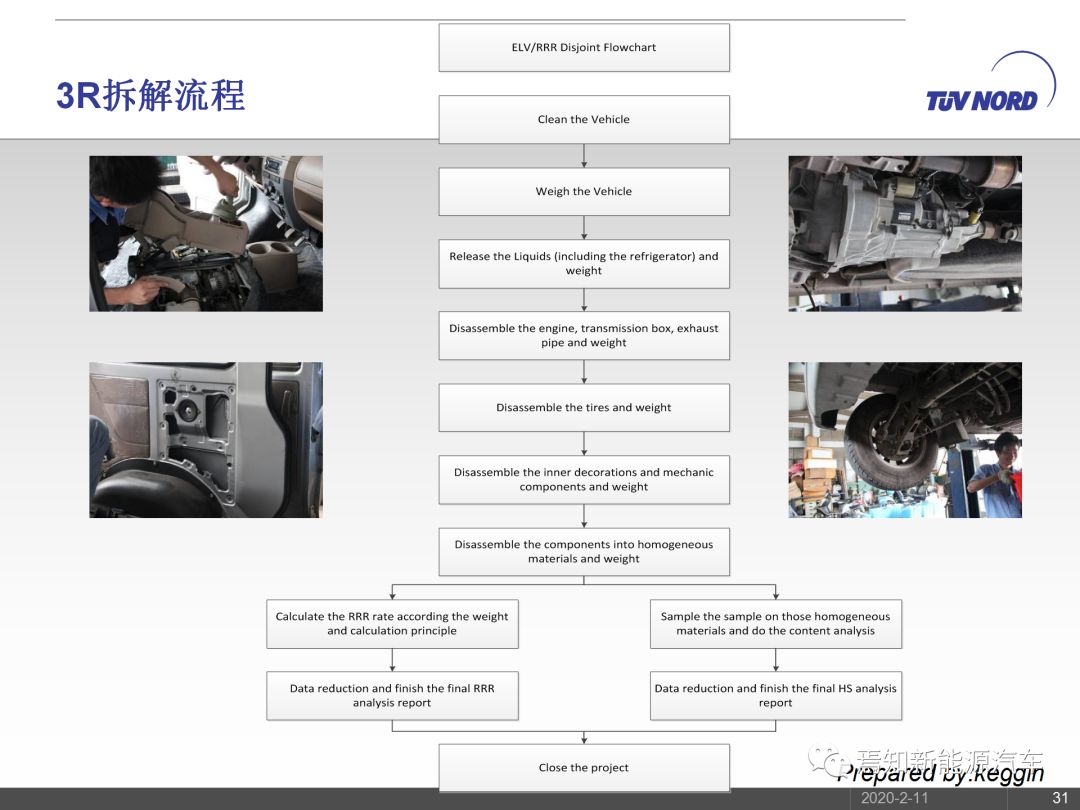The image size is (1080, 810).
Task: Click the Sample homogeneous materials box
Action: [x=775, y=624]
